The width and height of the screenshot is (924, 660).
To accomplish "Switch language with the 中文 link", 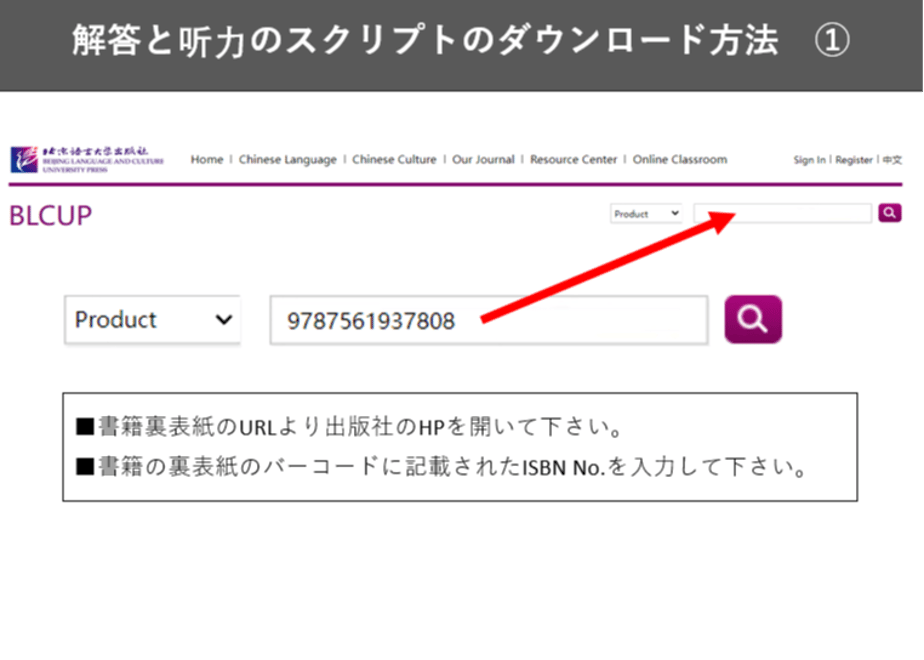I will (x=892, y=160).
